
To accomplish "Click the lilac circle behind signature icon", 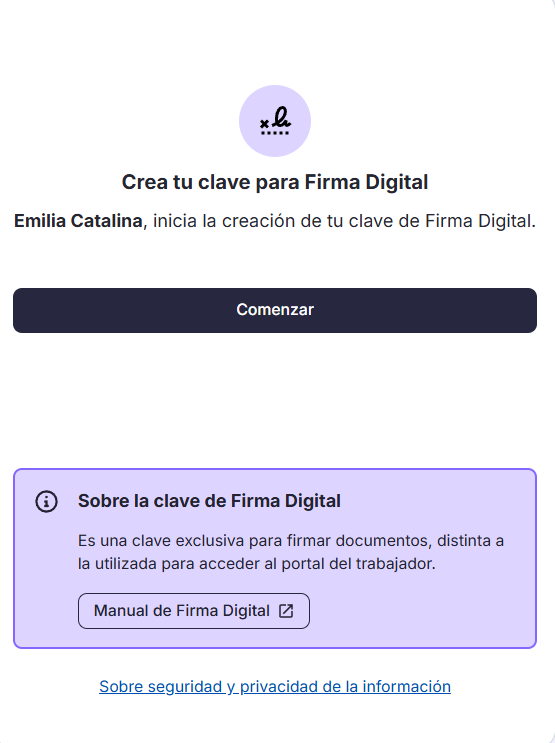I will (275, 121).
